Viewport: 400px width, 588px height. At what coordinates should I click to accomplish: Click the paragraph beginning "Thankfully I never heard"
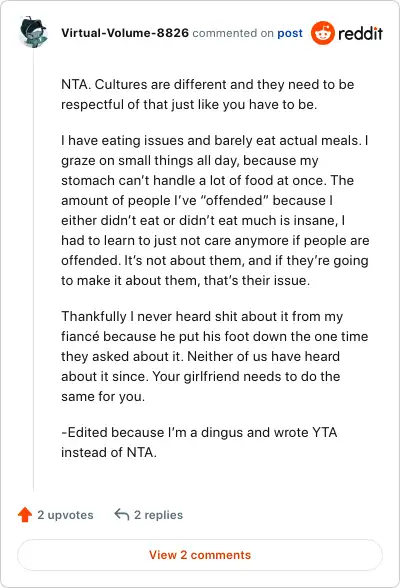click(x=214, y=356)
